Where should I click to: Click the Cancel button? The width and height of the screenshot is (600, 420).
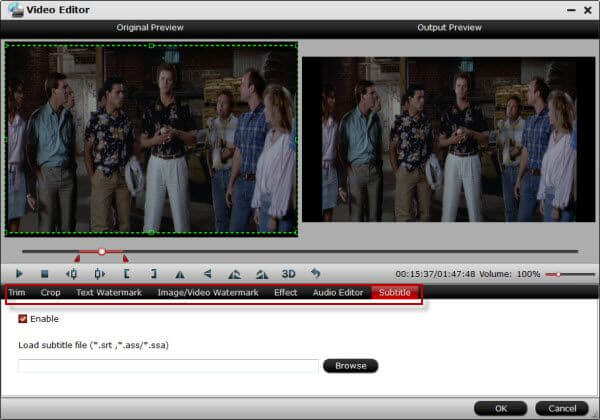561,408
